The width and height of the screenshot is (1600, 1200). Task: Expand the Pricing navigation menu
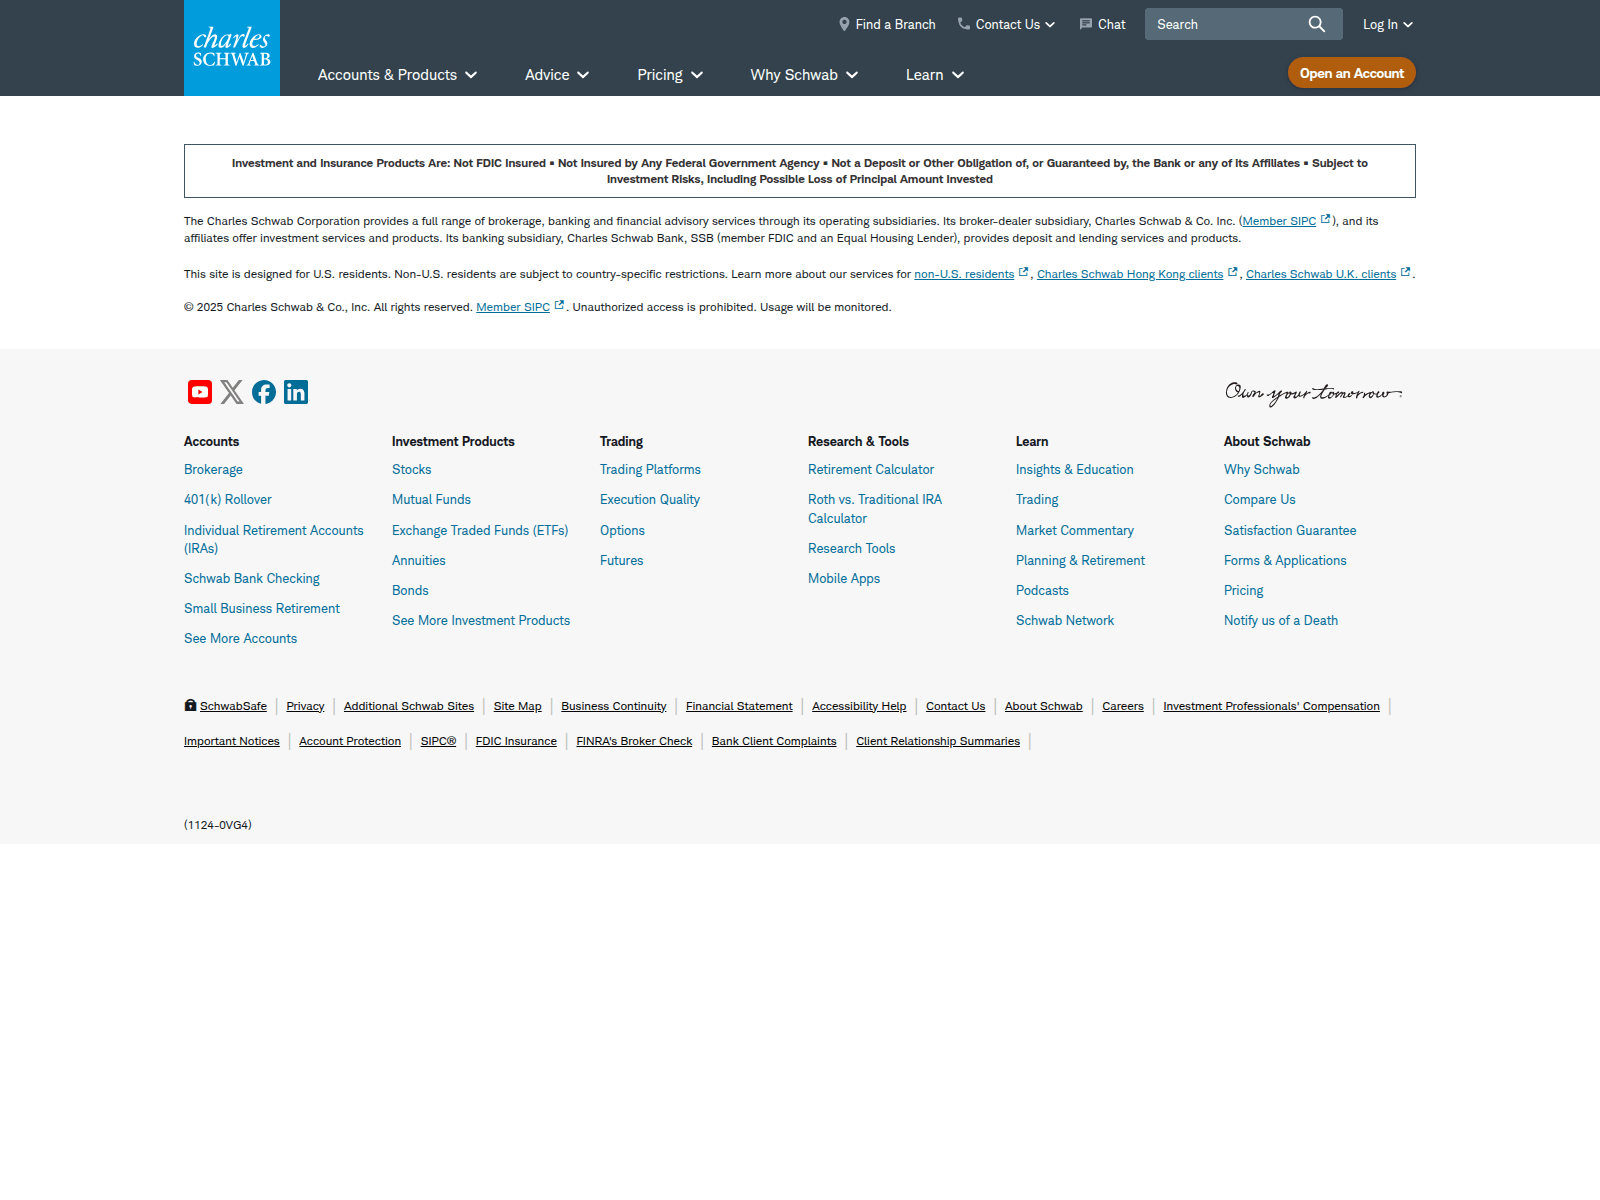tap(670, 75)
